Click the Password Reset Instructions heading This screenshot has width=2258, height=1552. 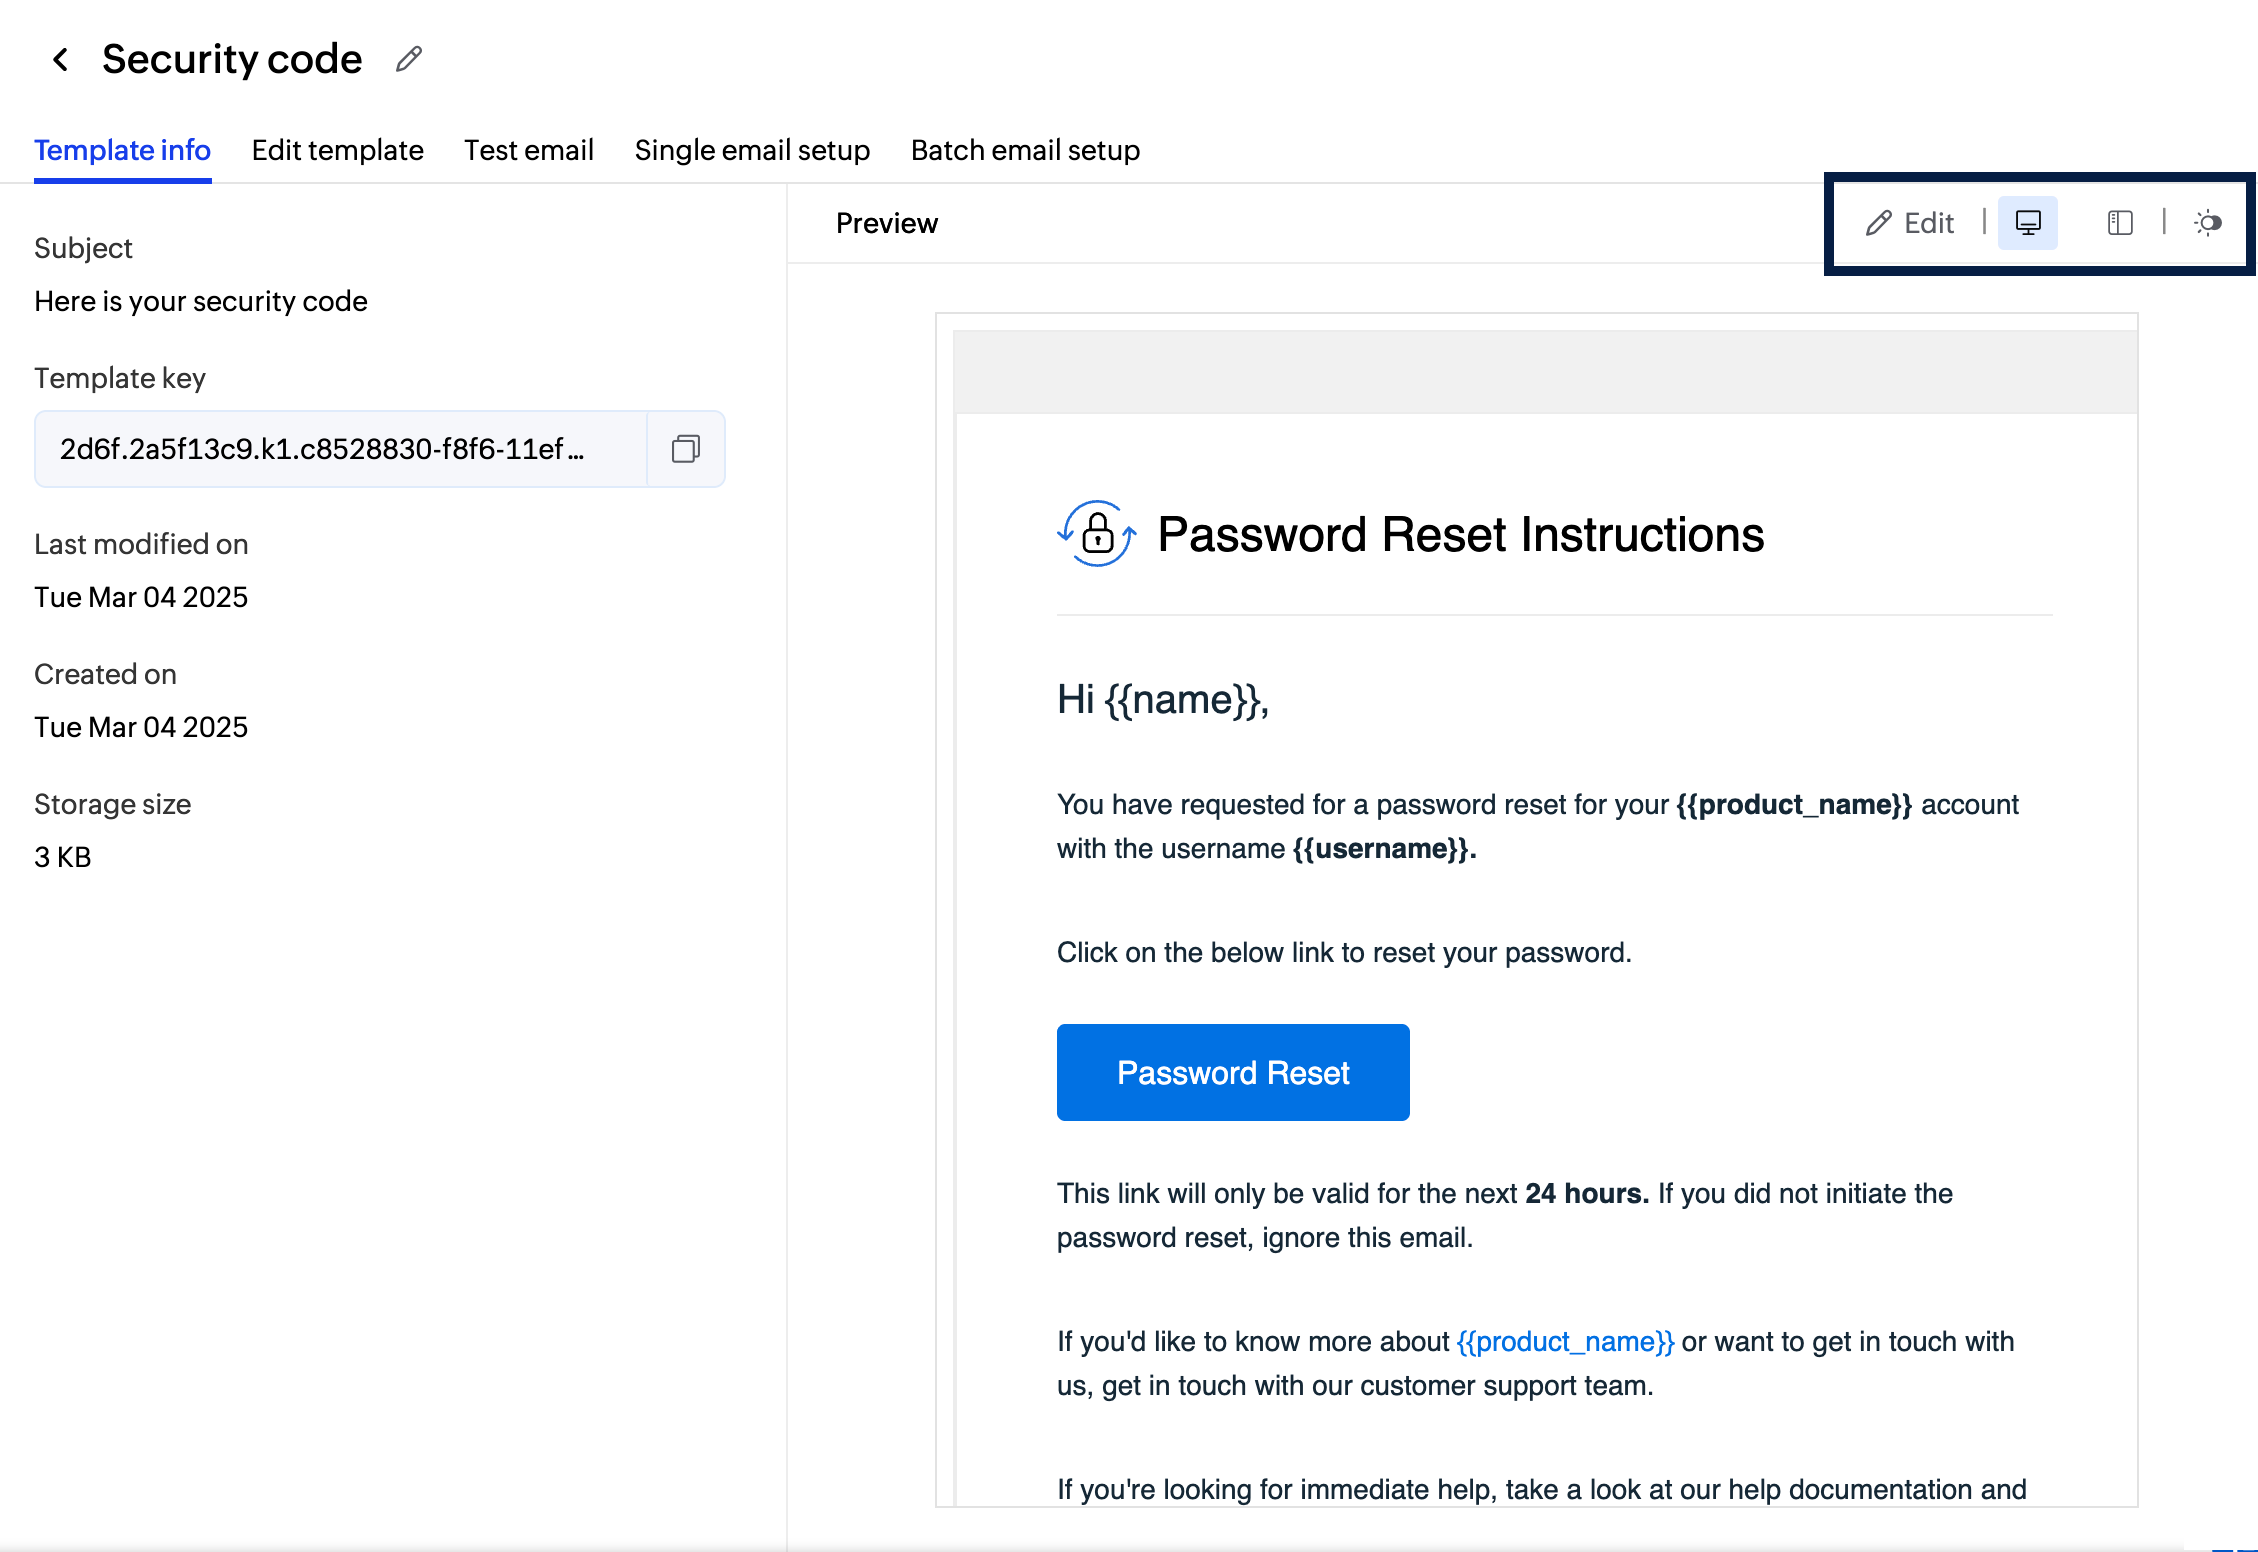coord(1460,534)
